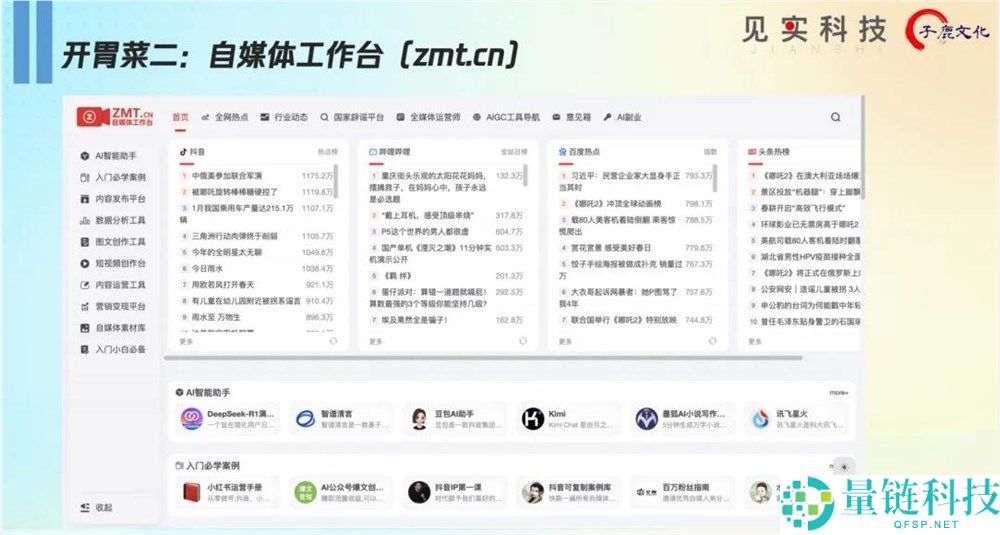
Task: Refresh the 百度热点 panel
Action: [x=712, y=341]
